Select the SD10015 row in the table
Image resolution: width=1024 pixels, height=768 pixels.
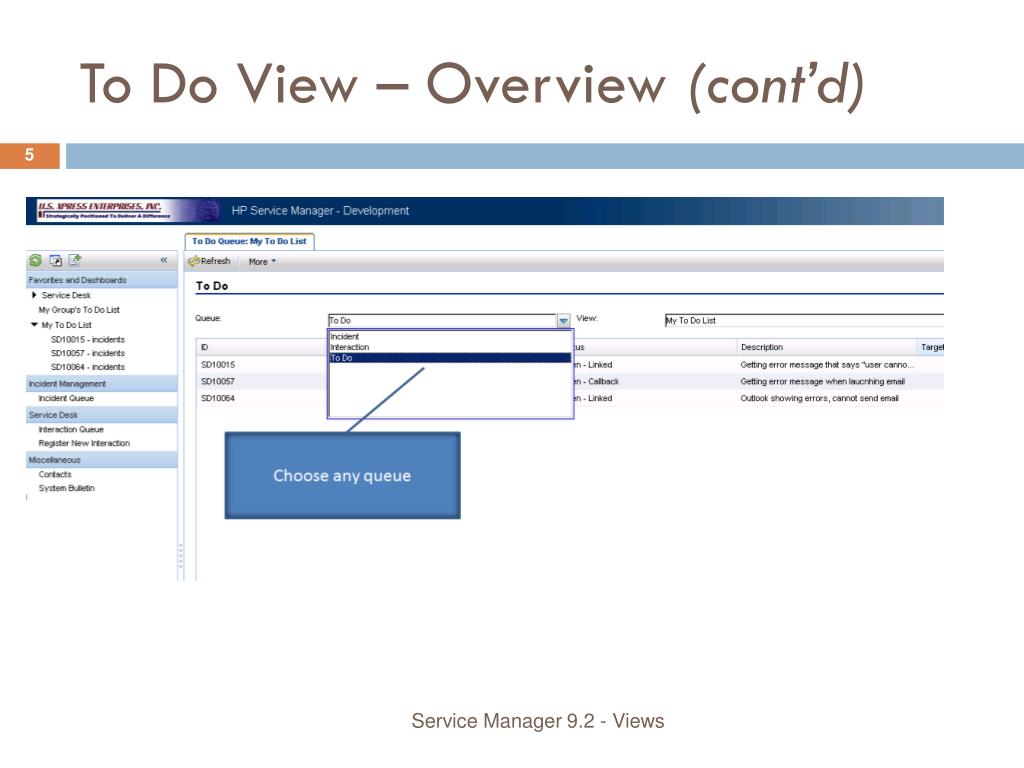tap(570, 365)
